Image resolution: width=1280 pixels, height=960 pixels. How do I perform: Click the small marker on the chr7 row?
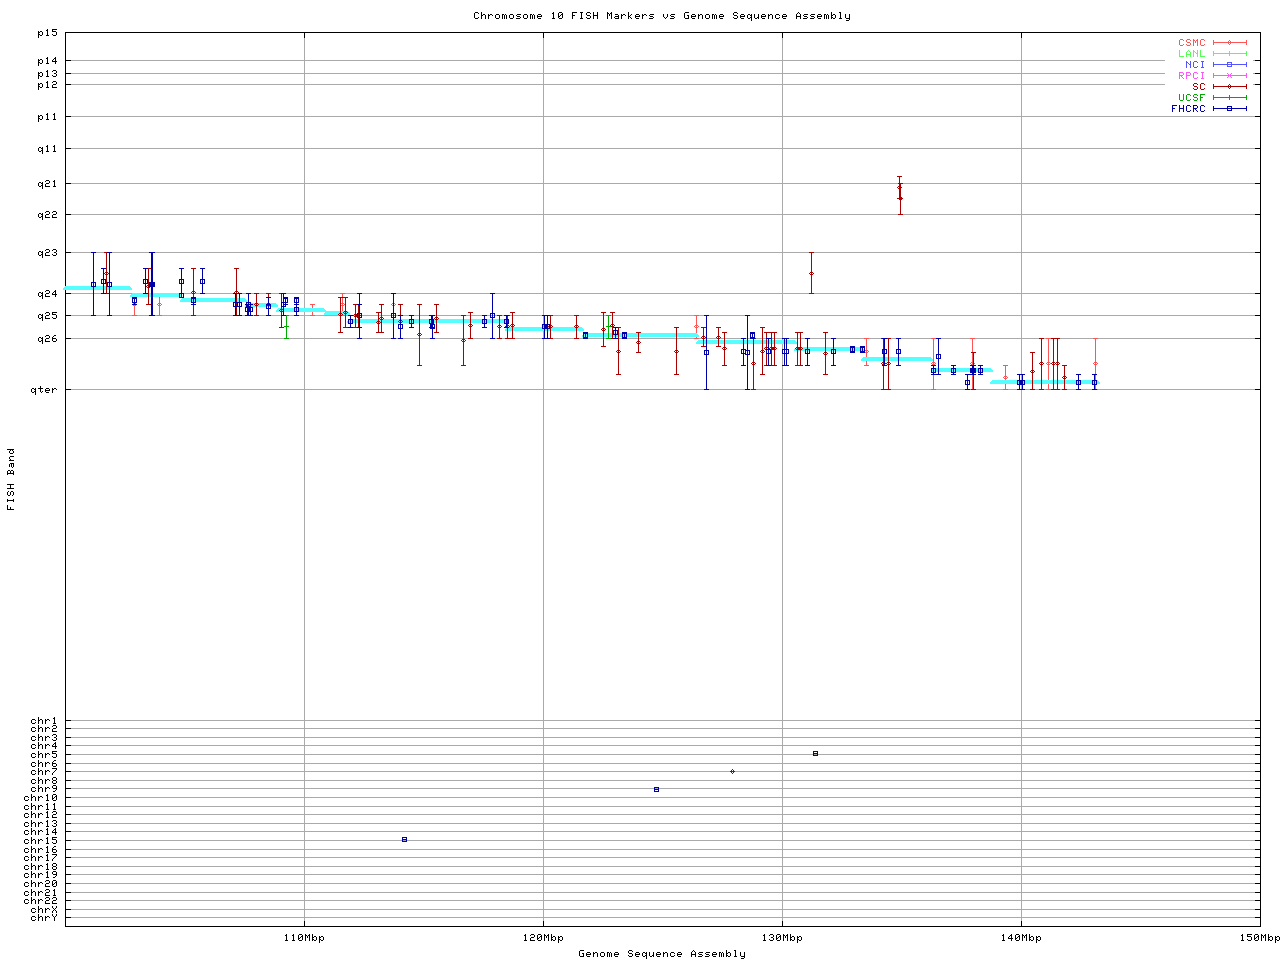[732, 771]
